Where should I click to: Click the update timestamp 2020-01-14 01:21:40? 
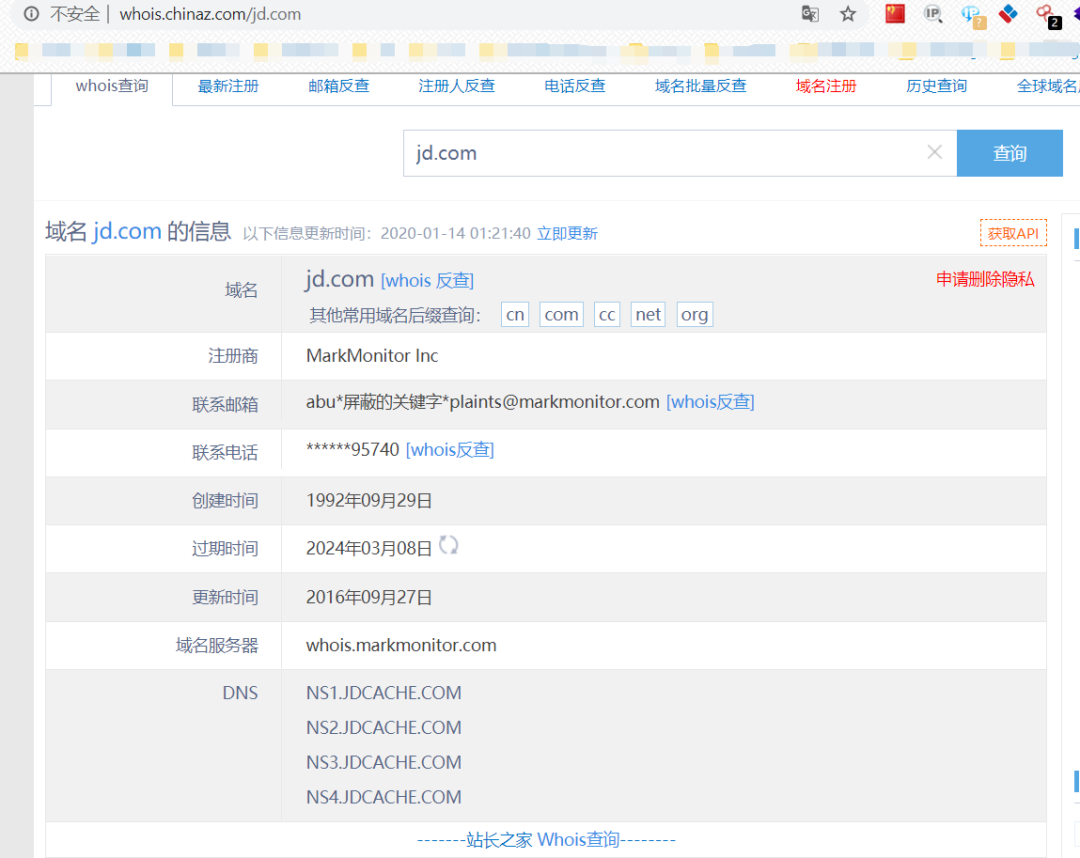tap(455, 233)
